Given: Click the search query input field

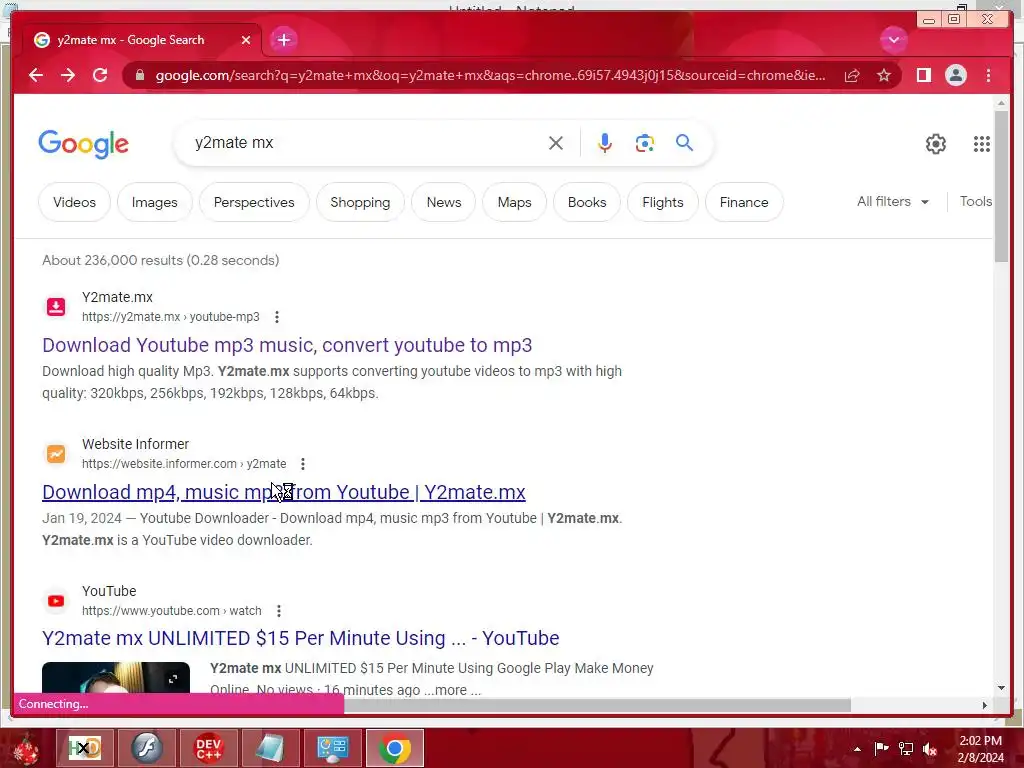Looking at the screenshot, I should [366, 143].
